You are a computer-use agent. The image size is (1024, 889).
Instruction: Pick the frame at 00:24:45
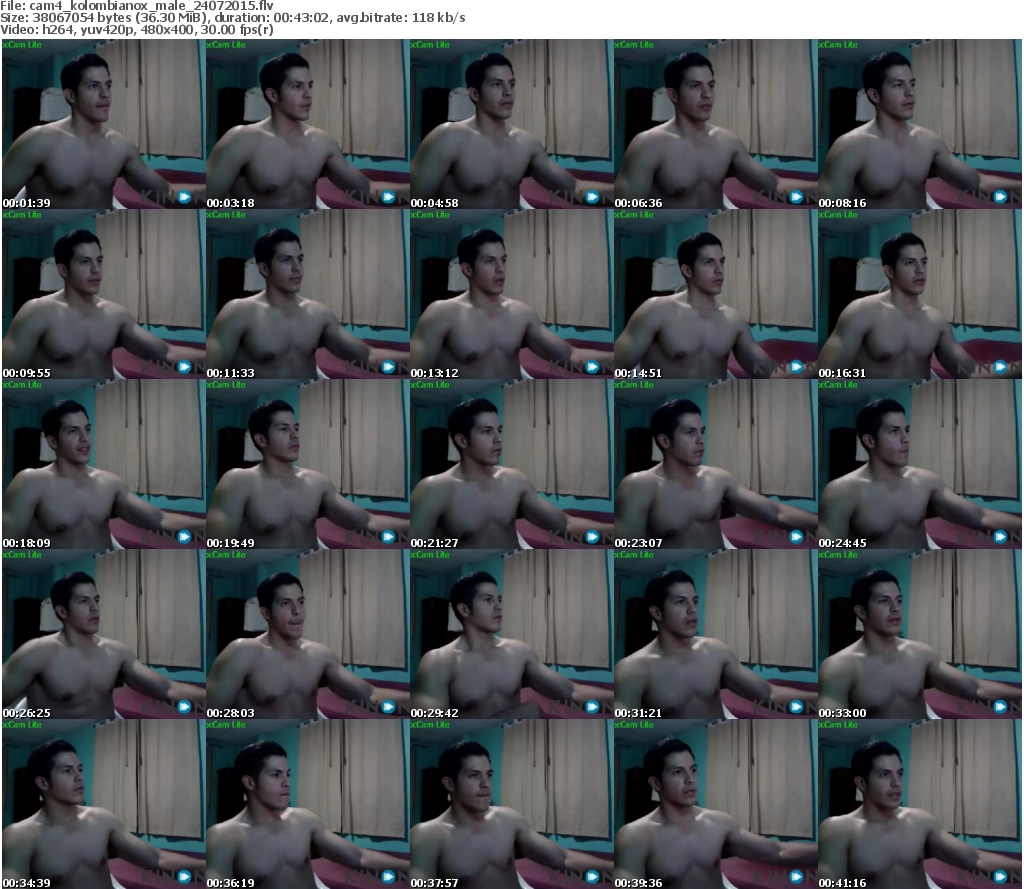click(920, 464)
